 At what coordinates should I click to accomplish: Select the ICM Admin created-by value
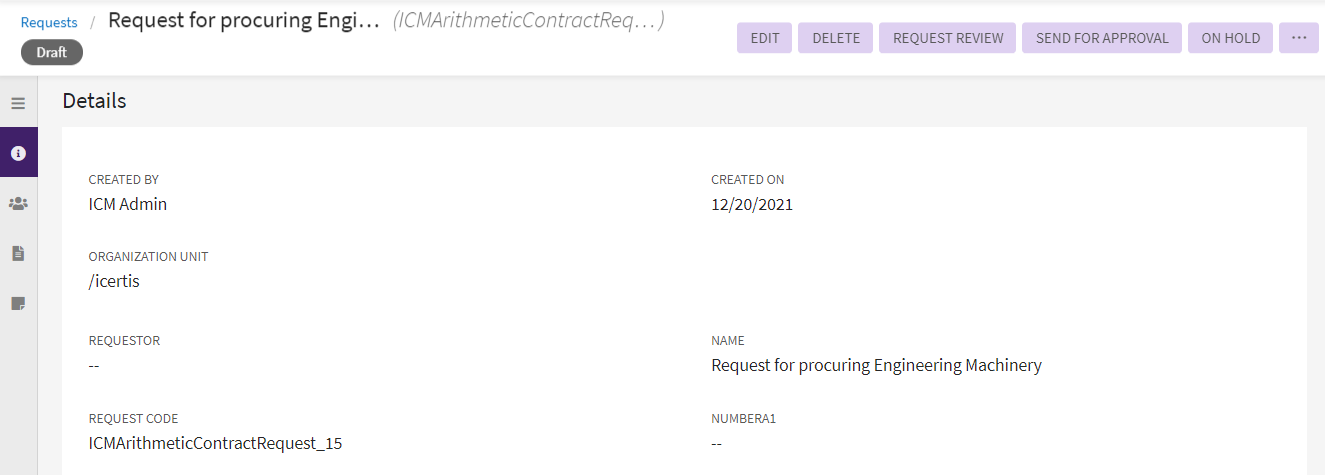128,204
